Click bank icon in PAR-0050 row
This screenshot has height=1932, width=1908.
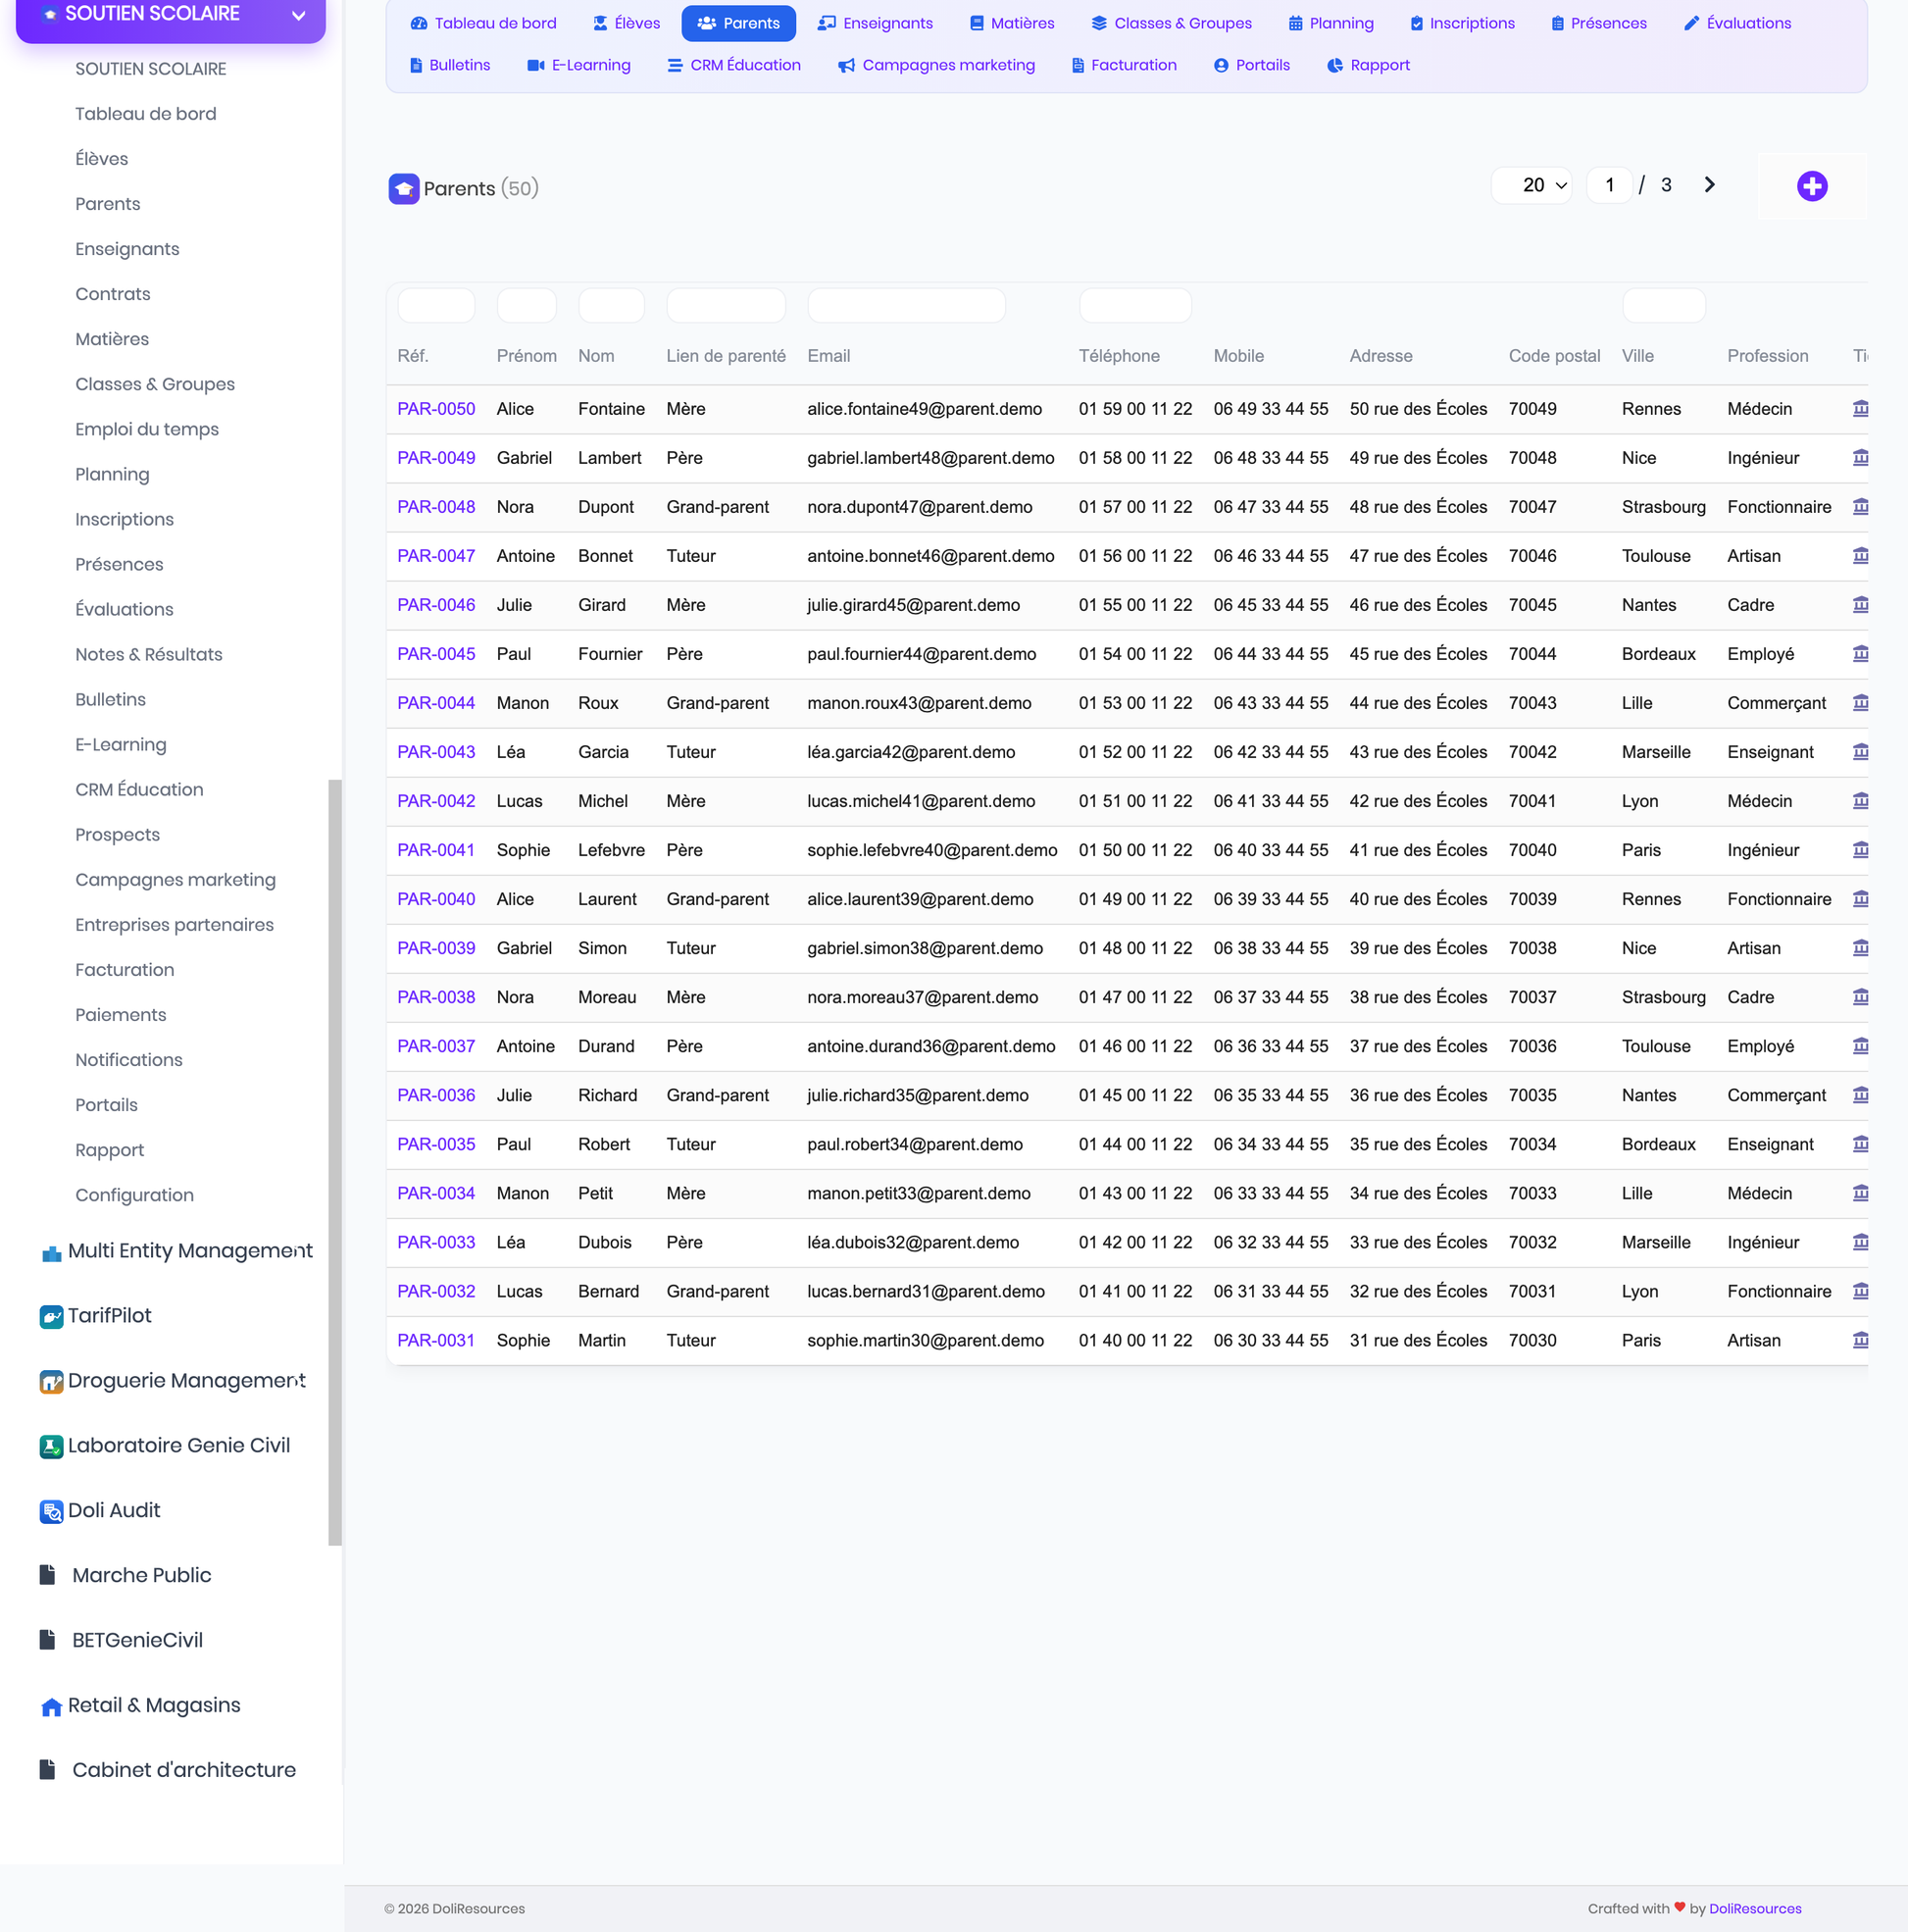click(1860, 409)
